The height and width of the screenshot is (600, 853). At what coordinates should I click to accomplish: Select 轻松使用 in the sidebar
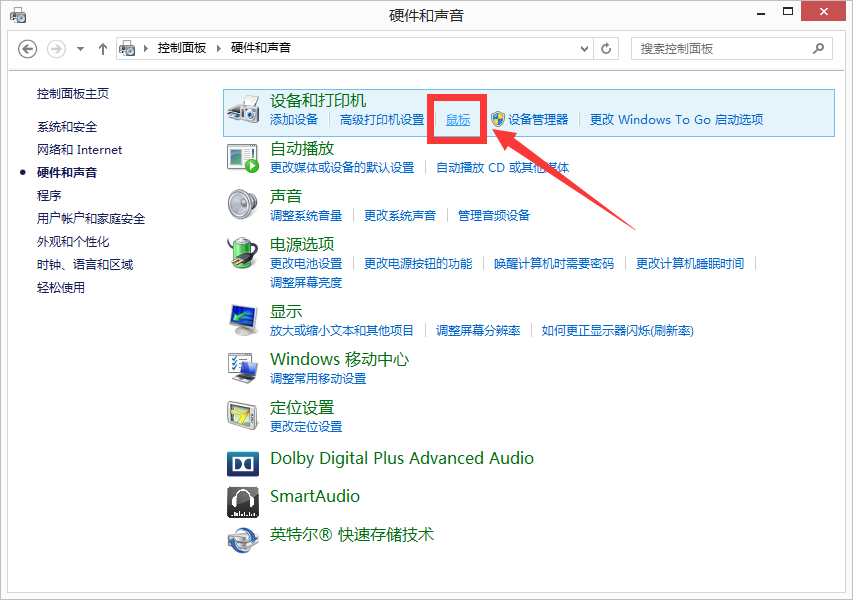pyautogui.click(x=61, y=287)
